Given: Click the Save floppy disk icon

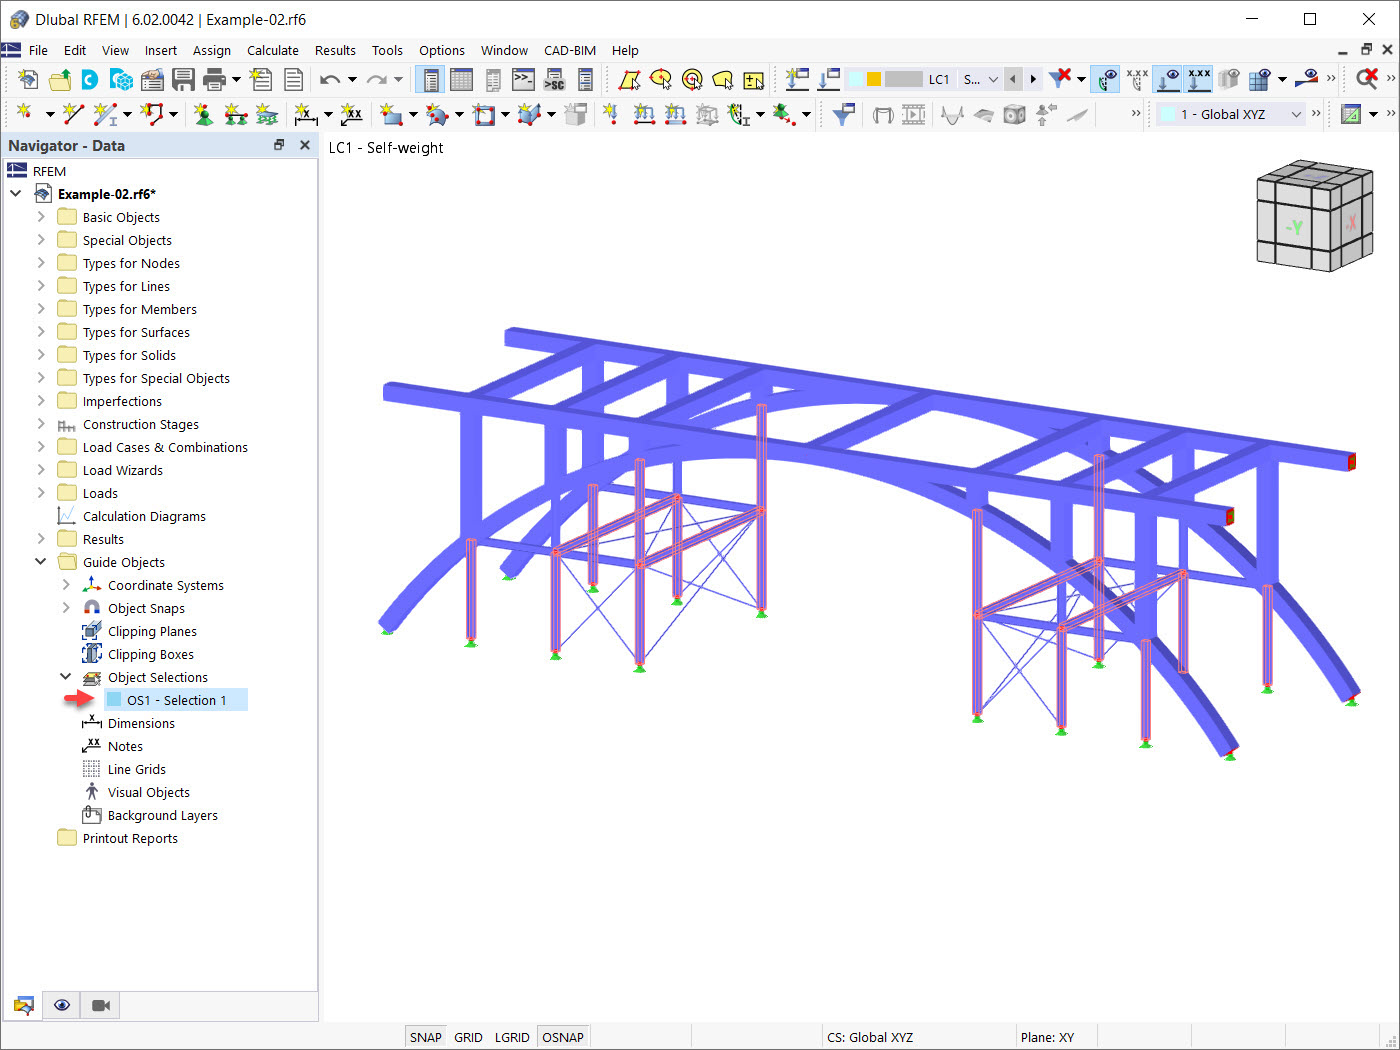Looking at the screenshot, I should click(183, 79).
